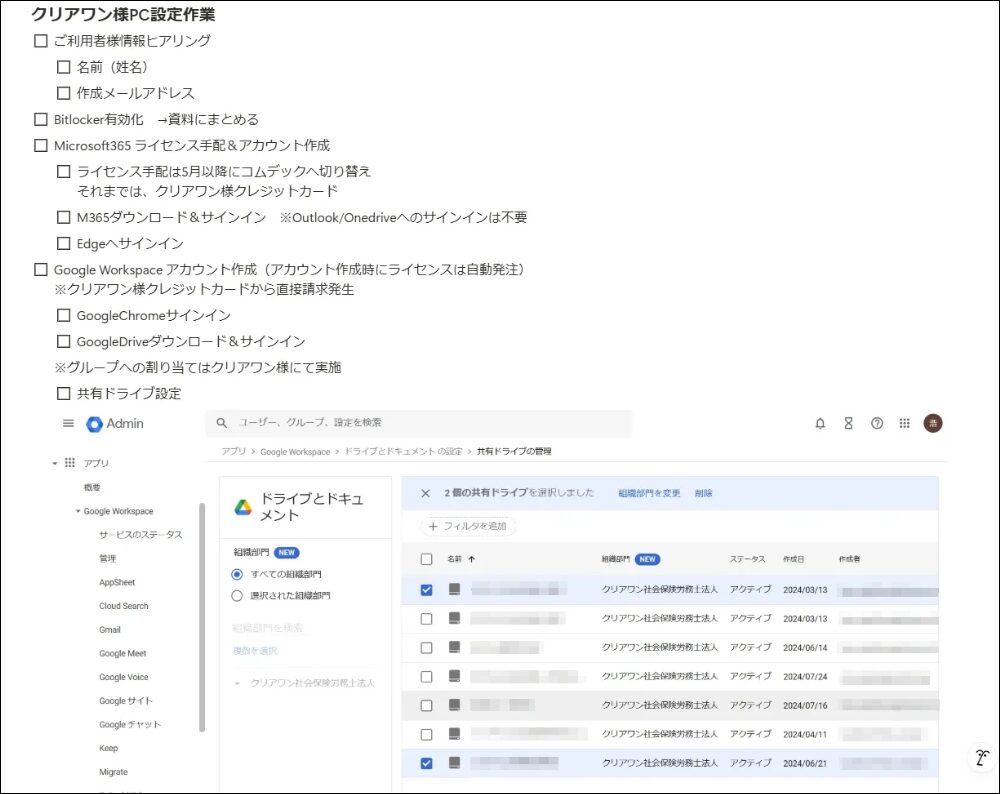The width and height of the screenshot is (1000, 794).
Task: Check Microsoft365 ライセンス手配 checkbox
Action: tap(41, 145)
